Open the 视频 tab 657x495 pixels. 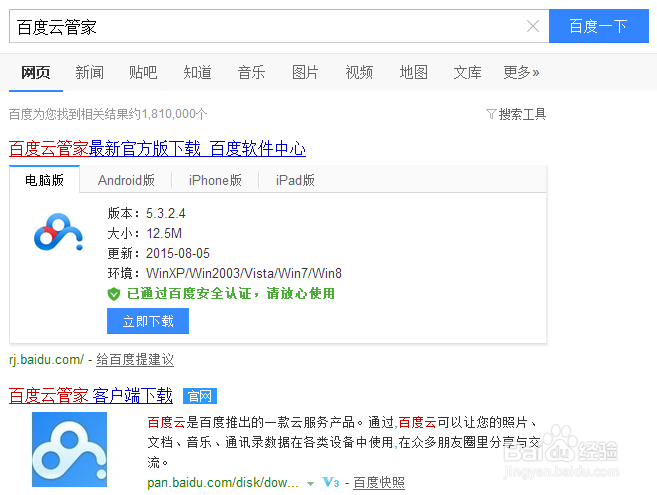pos(359,73)
